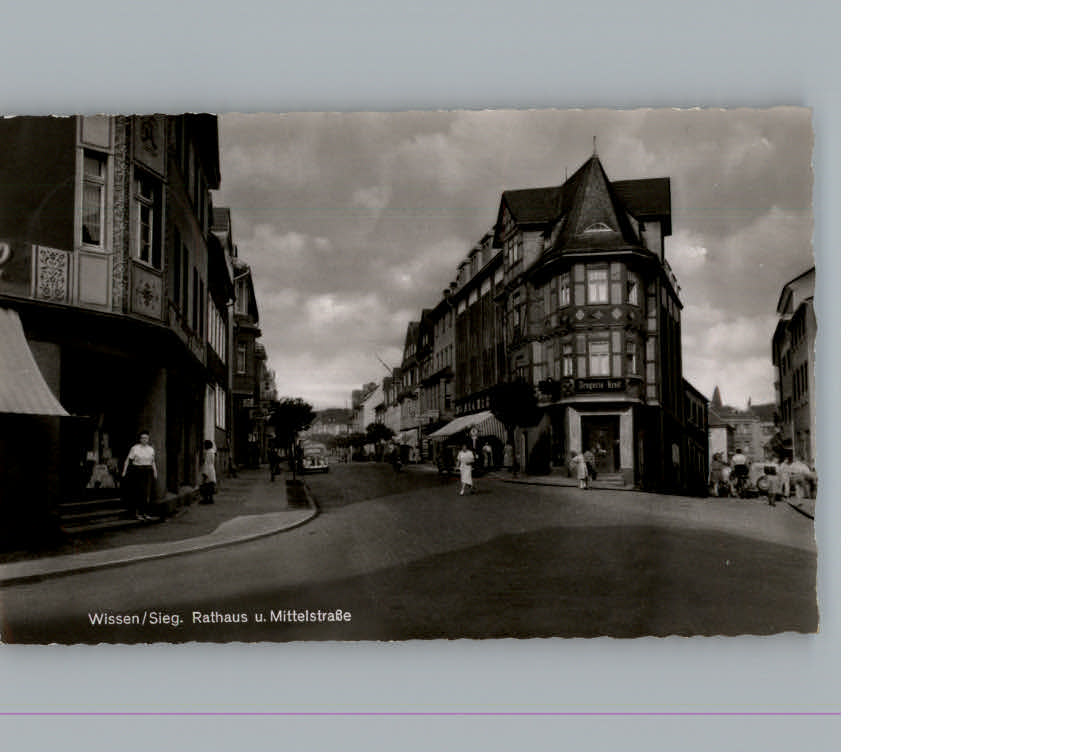The image size is (1072, 752).
Task: Click the tree beside the corner building
Action: point(515,405)
